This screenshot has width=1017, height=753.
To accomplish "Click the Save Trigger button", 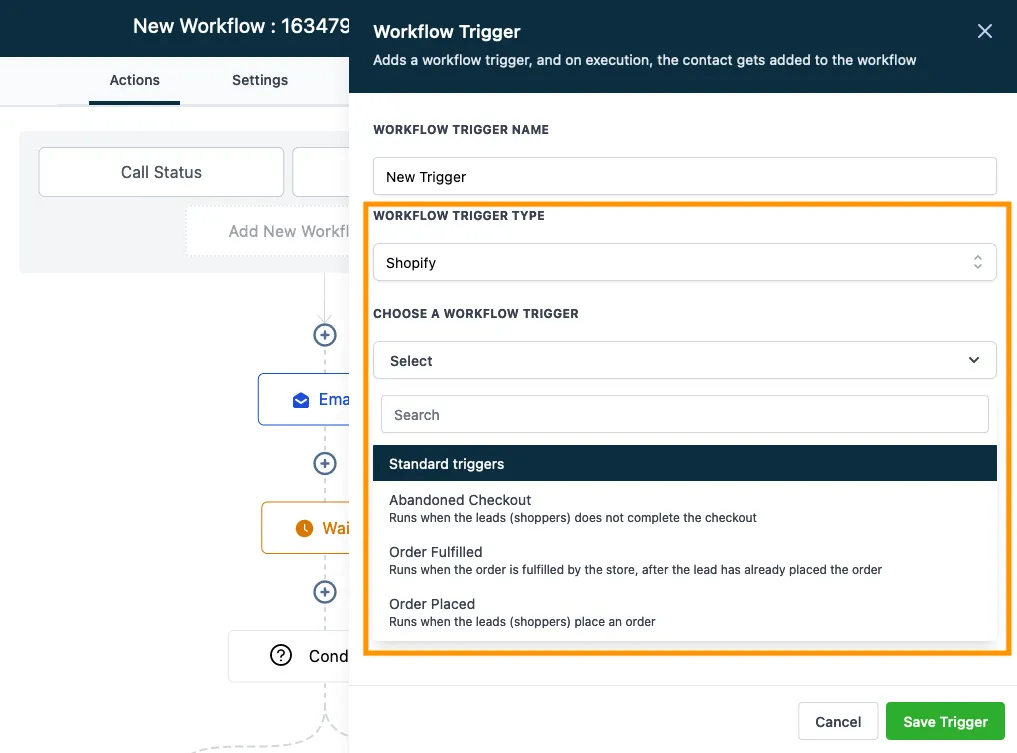I will (945, 722).
